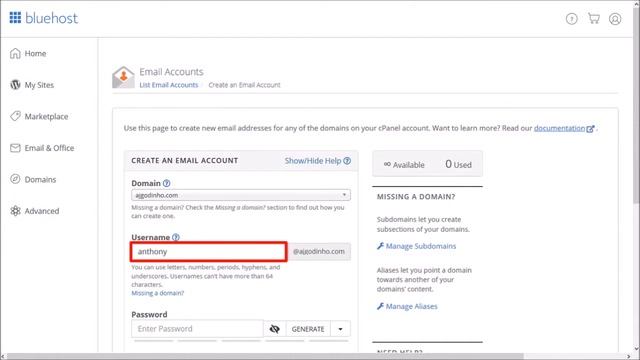Click the tag icon beside Marketplace

tap(15, 116)
